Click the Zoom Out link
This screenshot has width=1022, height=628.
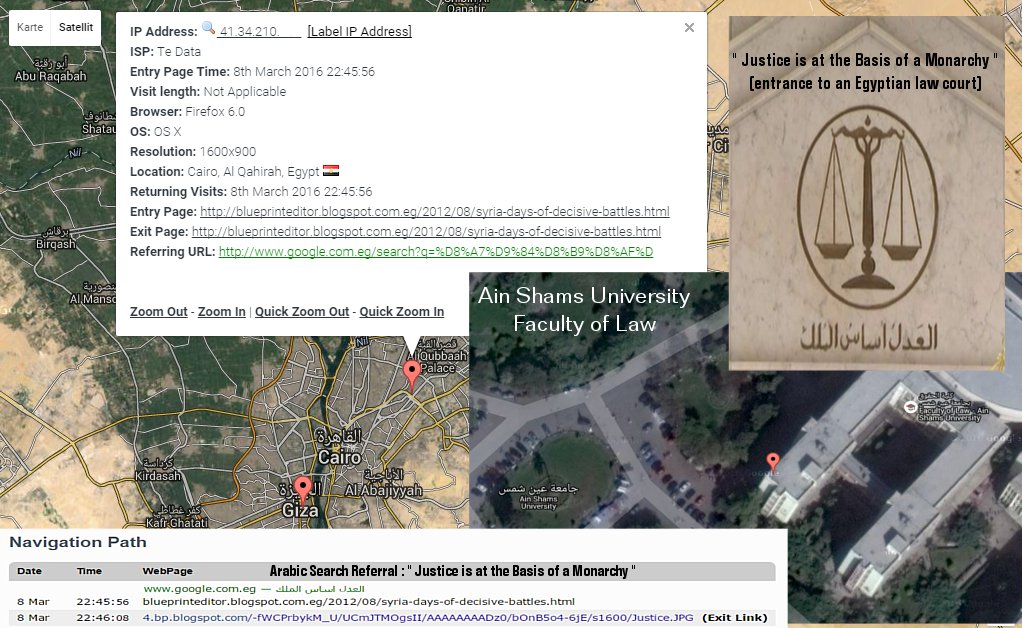point(158,311)
